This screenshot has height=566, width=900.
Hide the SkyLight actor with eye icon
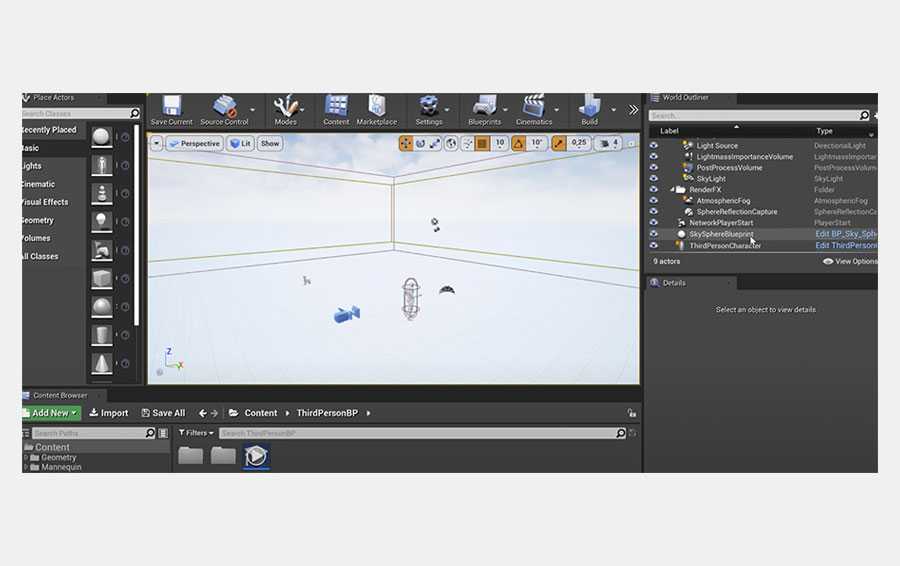click(654, 179)
